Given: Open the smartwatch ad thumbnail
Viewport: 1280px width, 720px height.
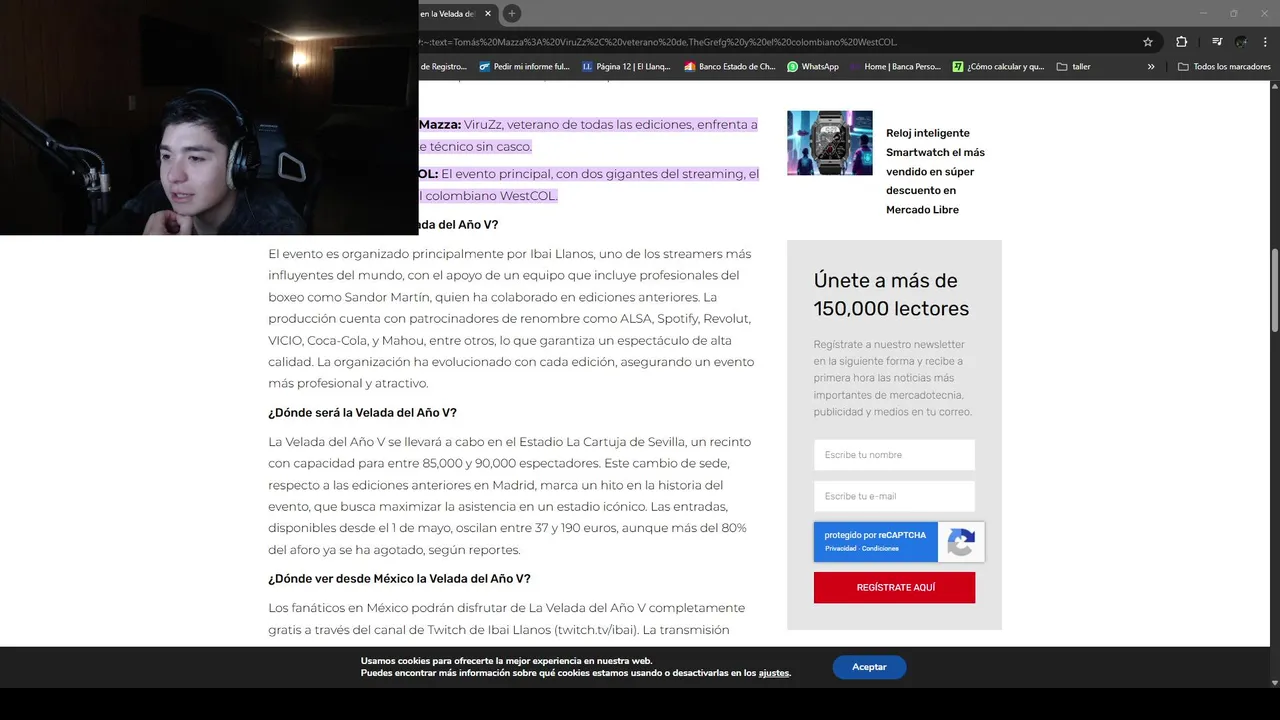Looking at the screenshot, I should 829,143.
